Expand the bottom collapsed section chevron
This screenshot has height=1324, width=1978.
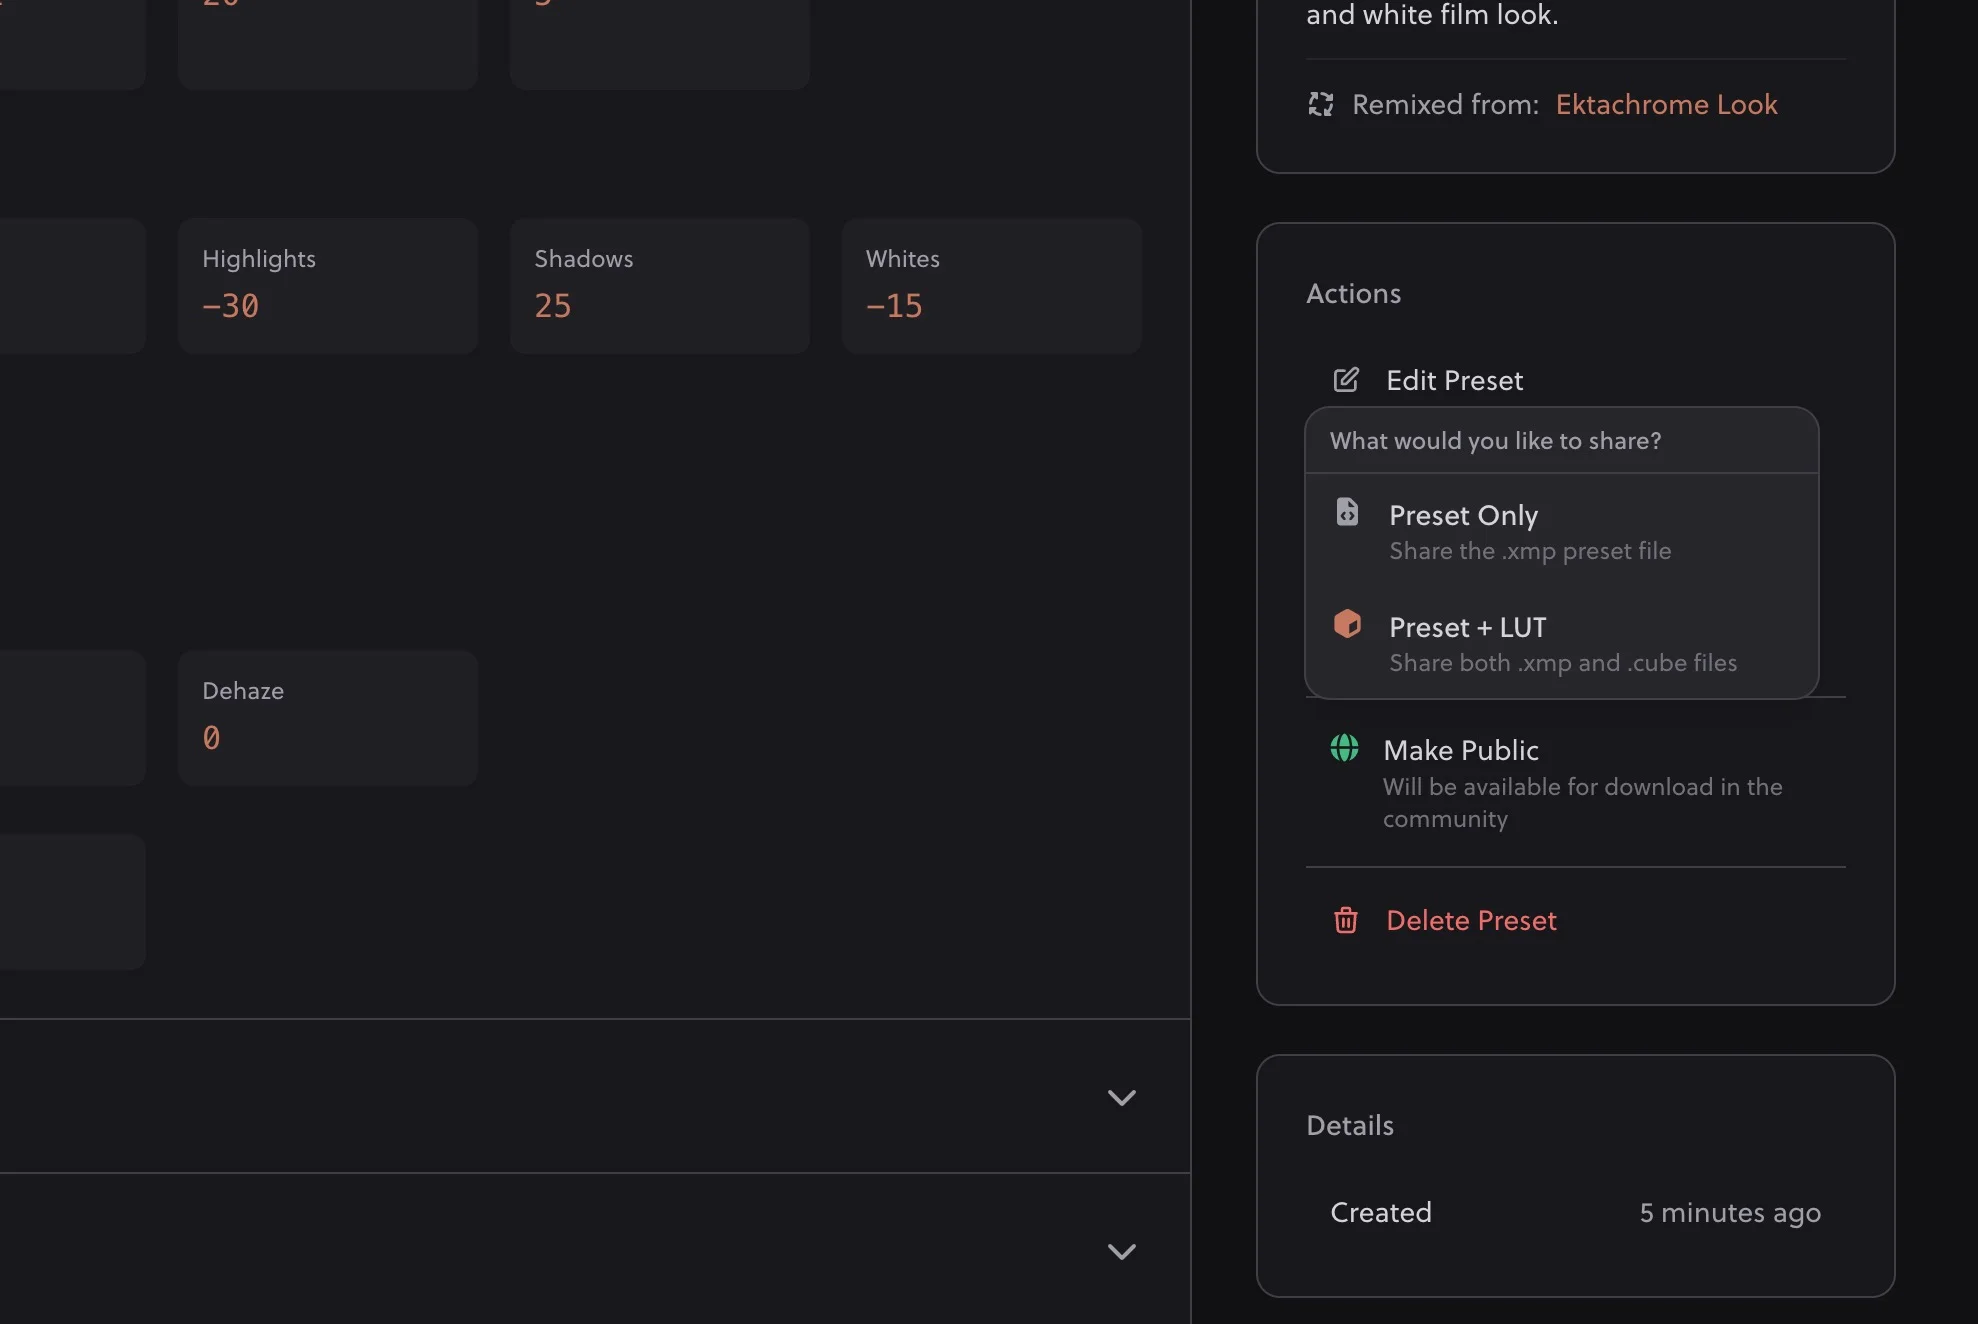click(1122, 1252)
